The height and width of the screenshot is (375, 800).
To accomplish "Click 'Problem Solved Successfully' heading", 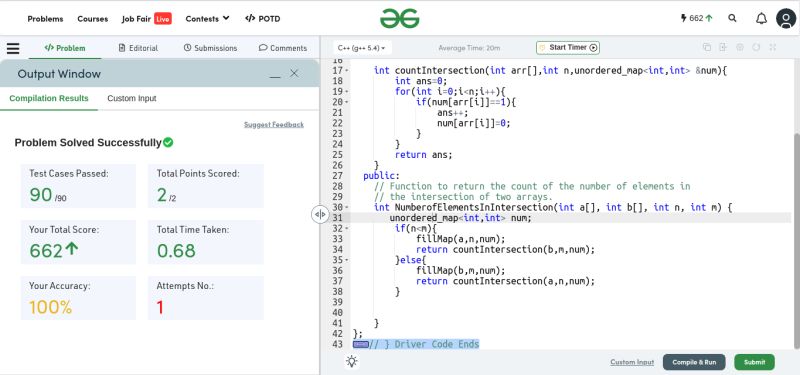I will click(88, 142).
